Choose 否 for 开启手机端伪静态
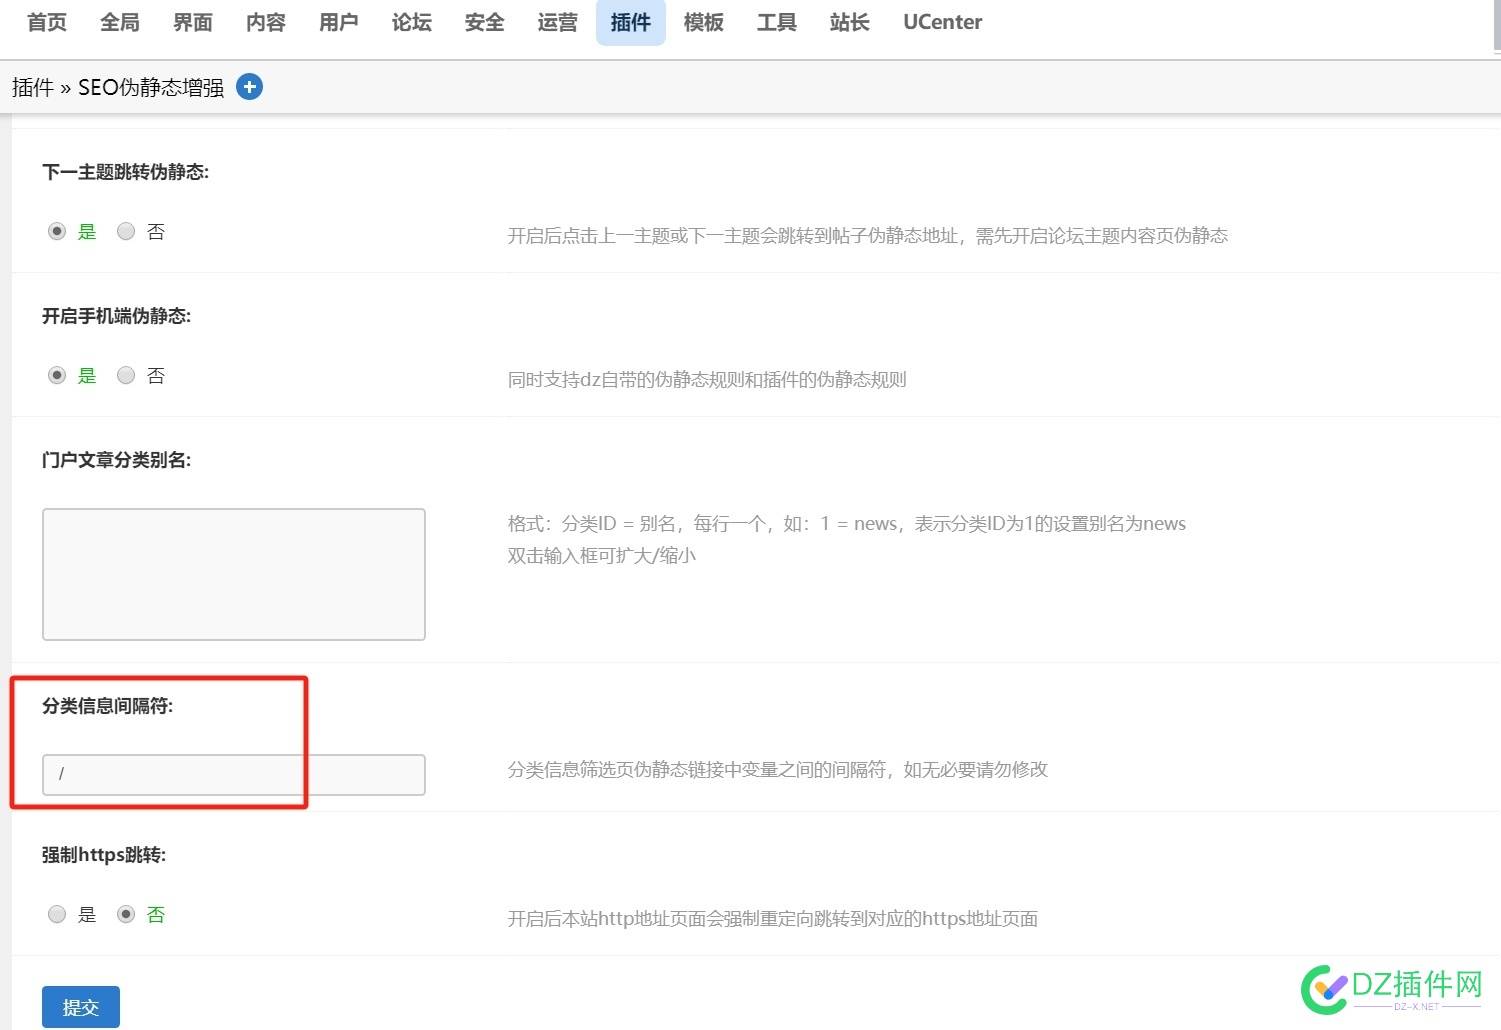Screen dimensions: 1501x1030 coord(126,375)
